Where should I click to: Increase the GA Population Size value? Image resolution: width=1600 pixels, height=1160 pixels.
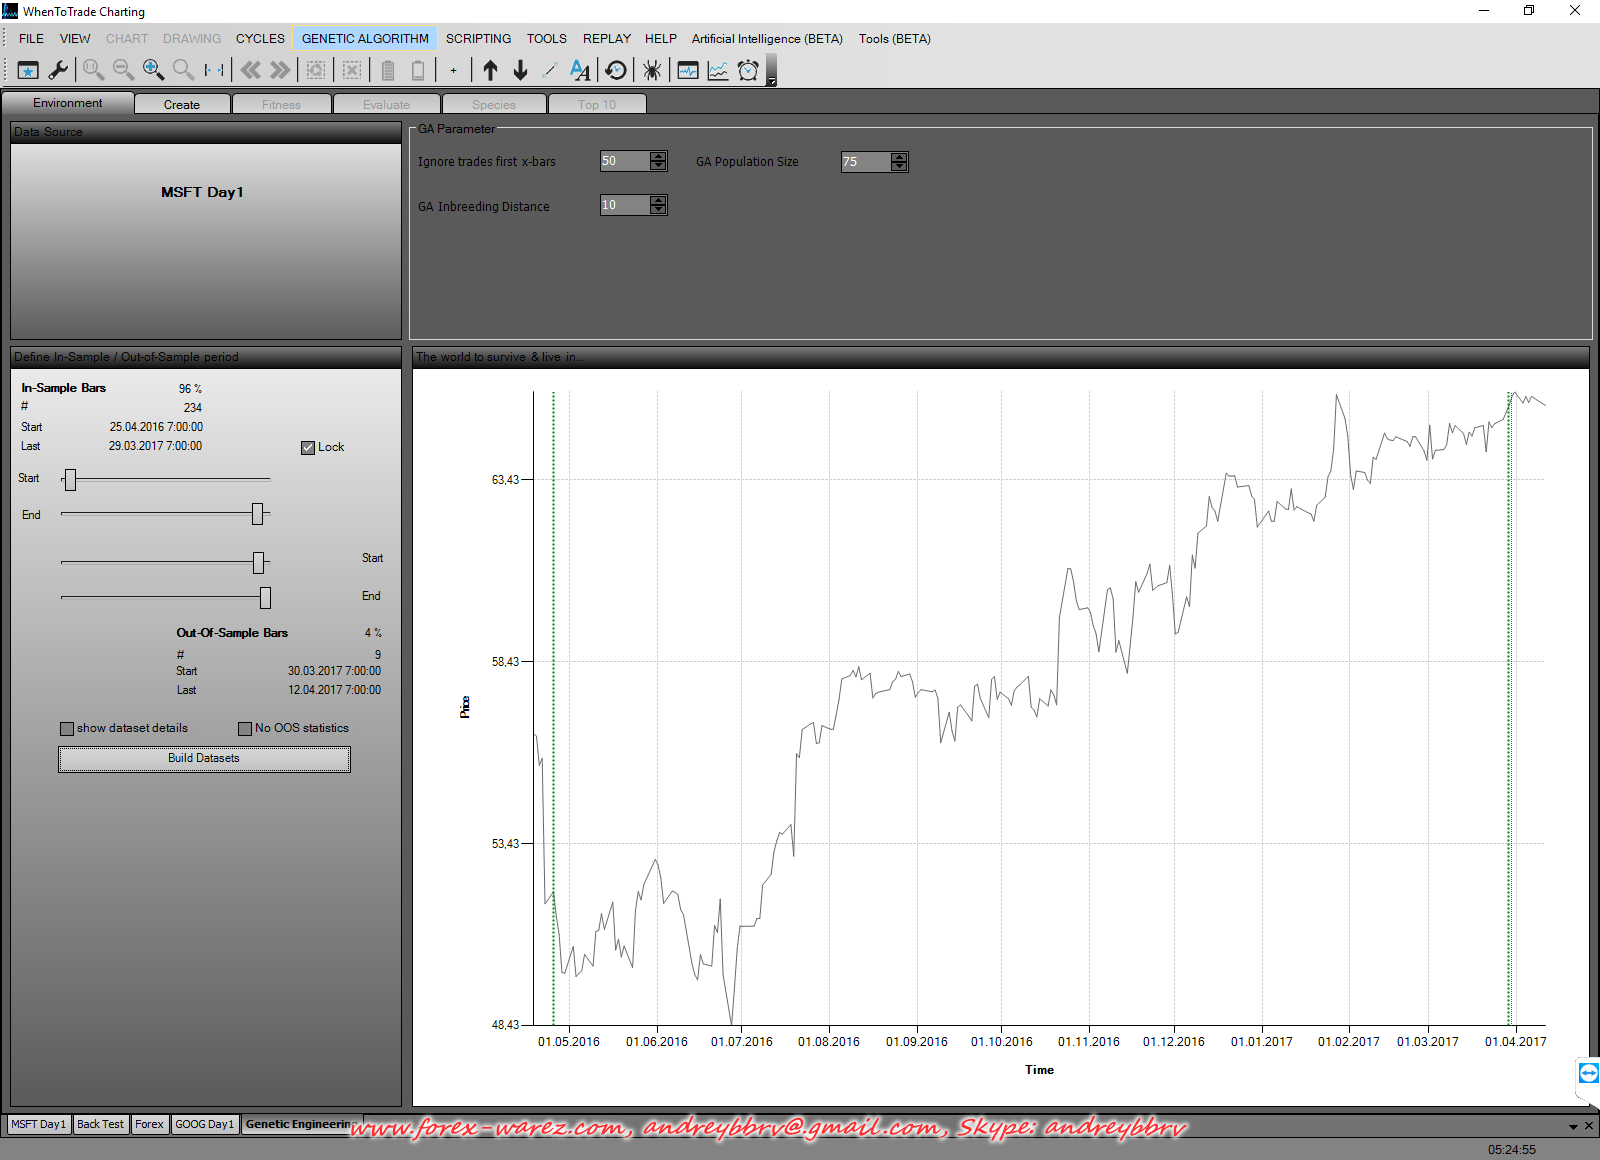(900, 157)
